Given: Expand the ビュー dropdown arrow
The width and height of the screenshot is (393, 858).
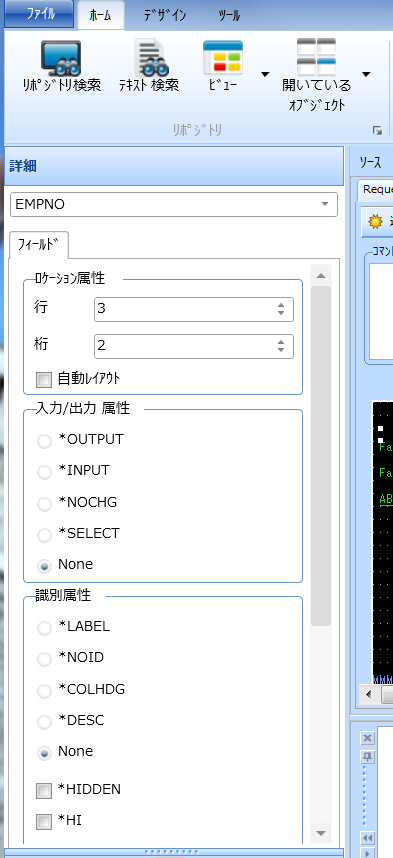Looking at the screenshot, I should tap(265, 74).
